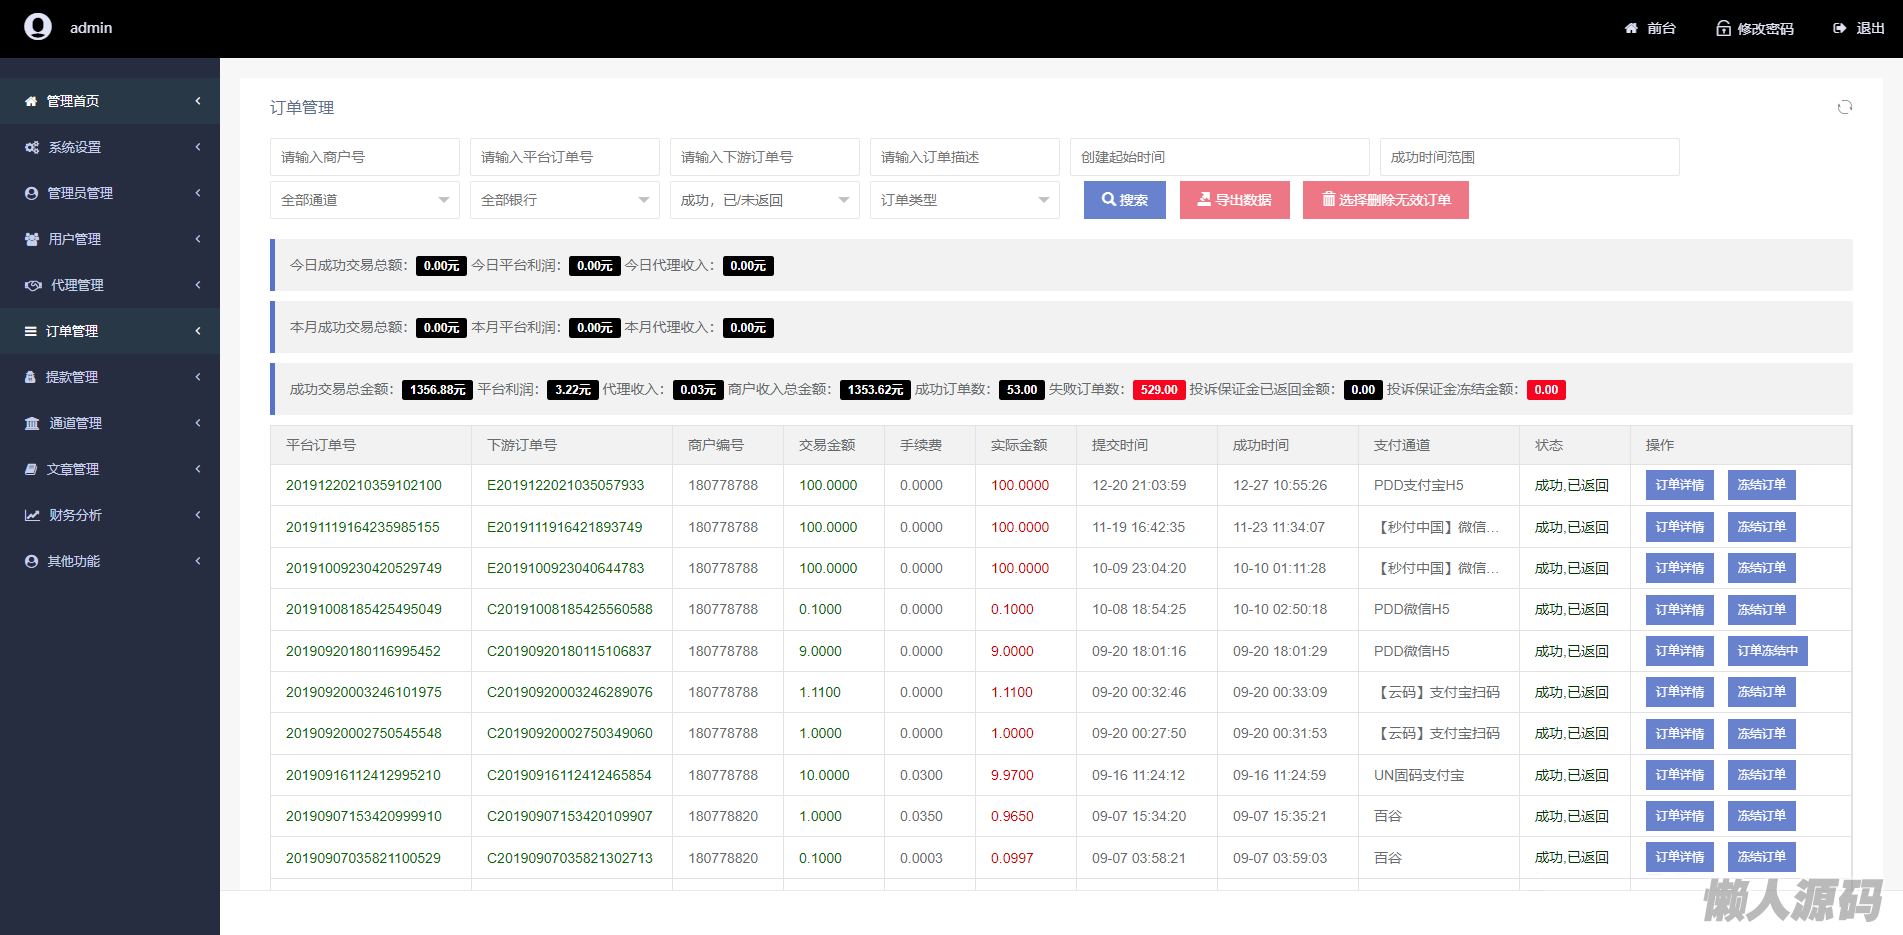Click the bank icon for 通道管理
This screenshot has width=1903, height=935.
pos(32,423)
